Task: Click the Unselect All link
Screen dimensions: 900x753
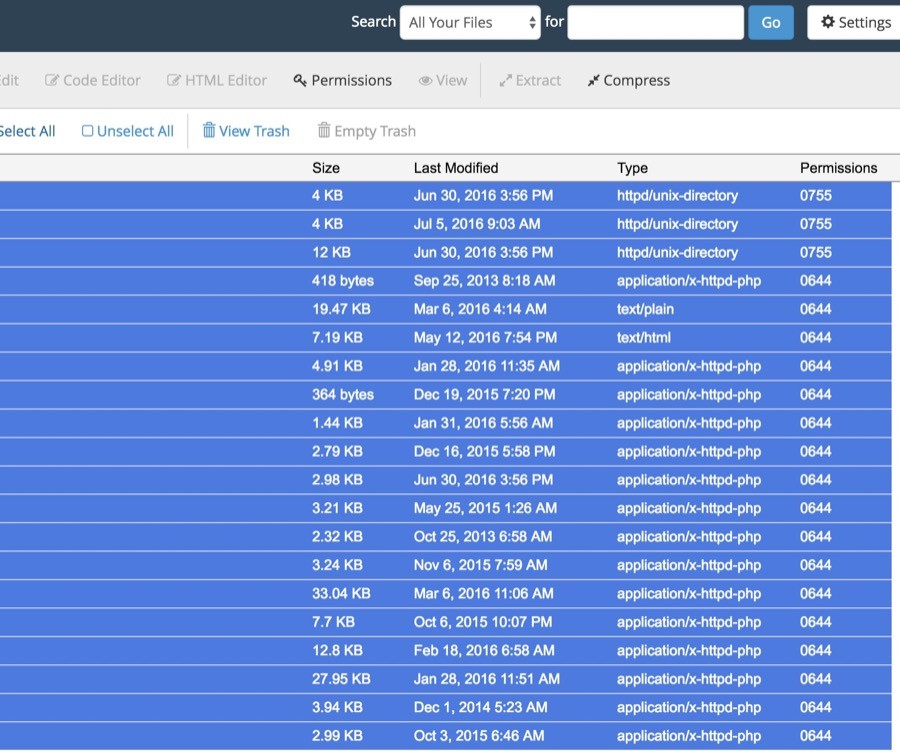Action: click(127, 131)
